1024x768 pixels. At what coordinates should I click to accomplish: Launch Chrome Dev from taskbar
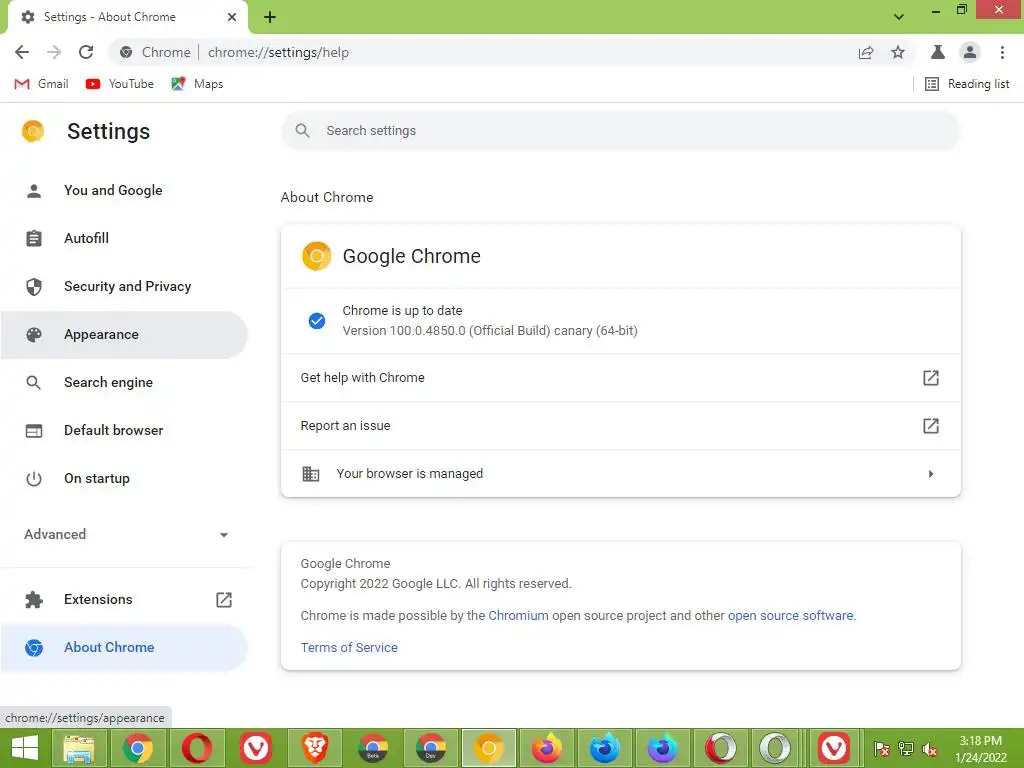(x=431, y=748)
